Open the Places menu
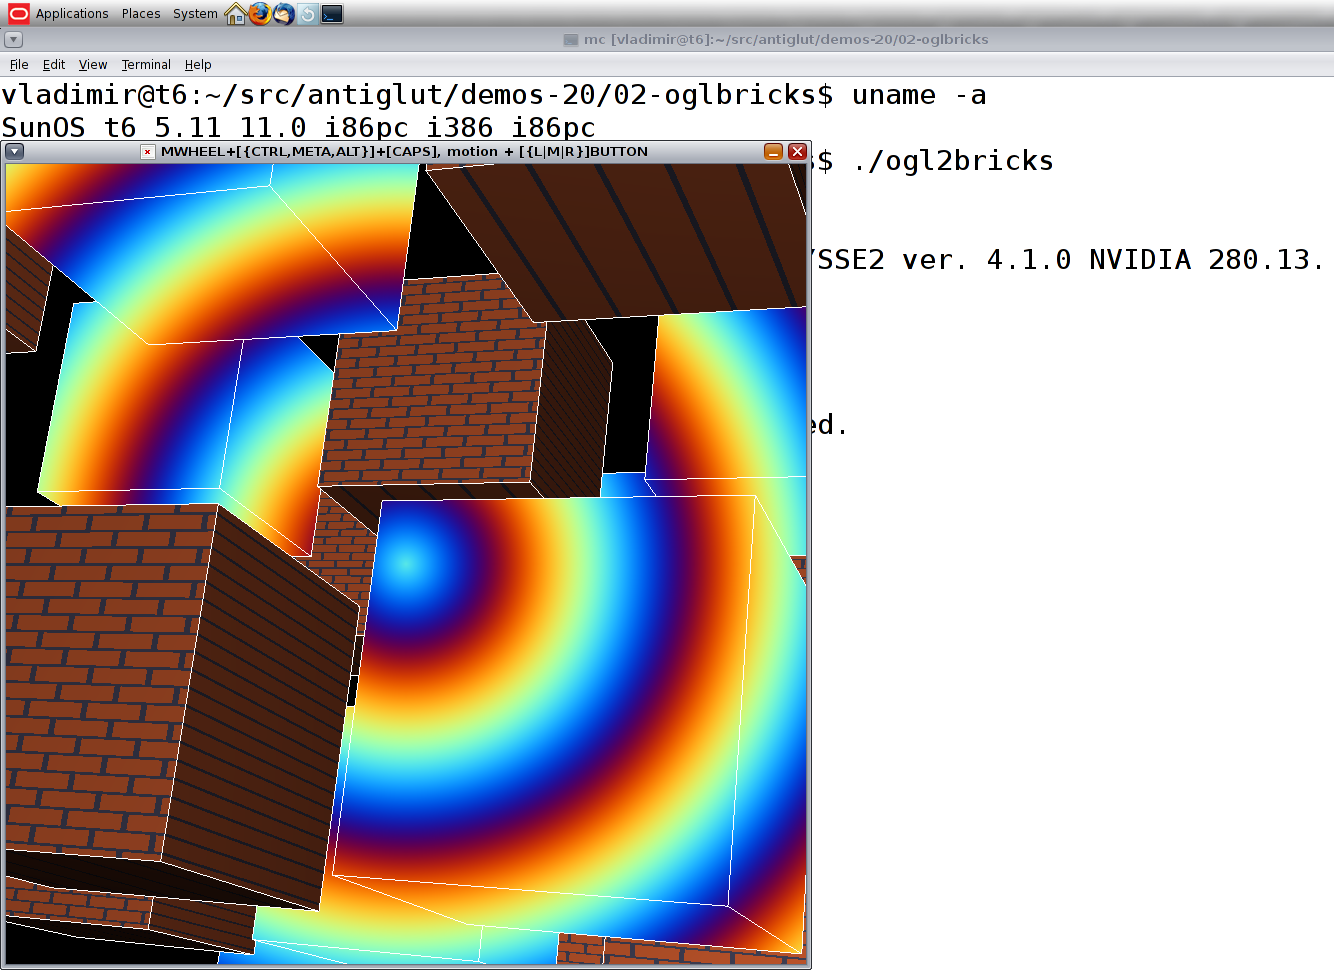This screenshot has height=974, width=1334. point(141,14)
